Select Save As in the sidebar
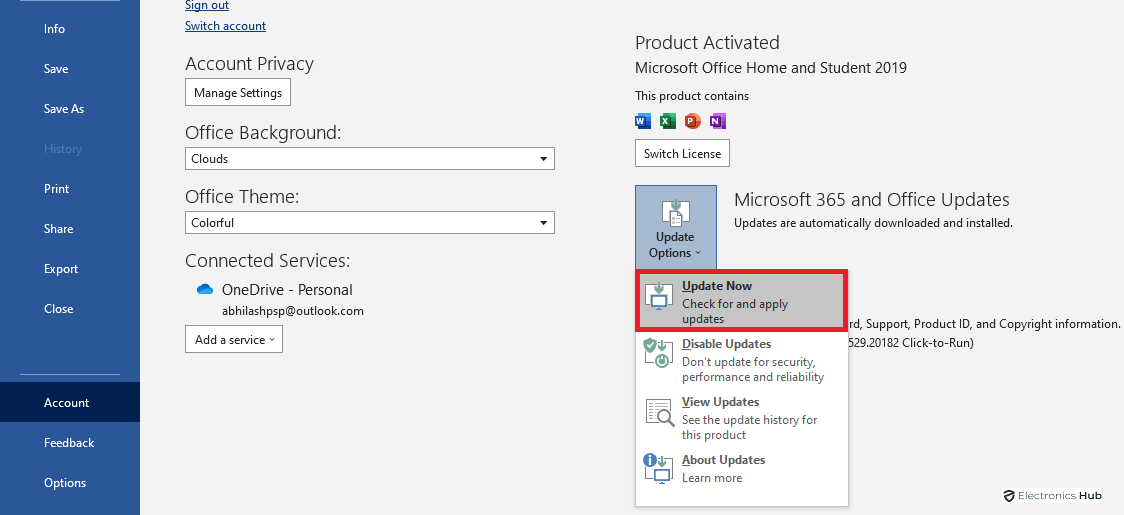 pyautogui.click(x=64, y=109)
